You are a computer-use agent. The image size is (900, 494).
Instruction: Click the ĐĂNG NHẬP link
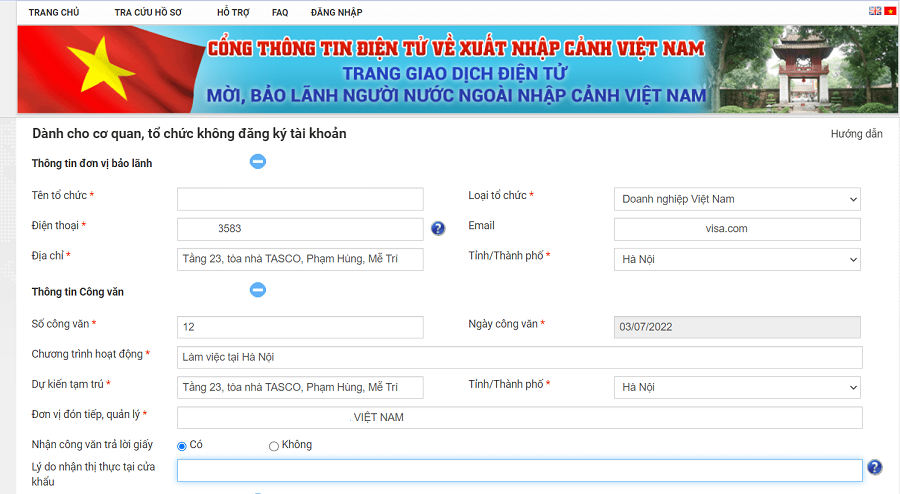coord(336,13)
